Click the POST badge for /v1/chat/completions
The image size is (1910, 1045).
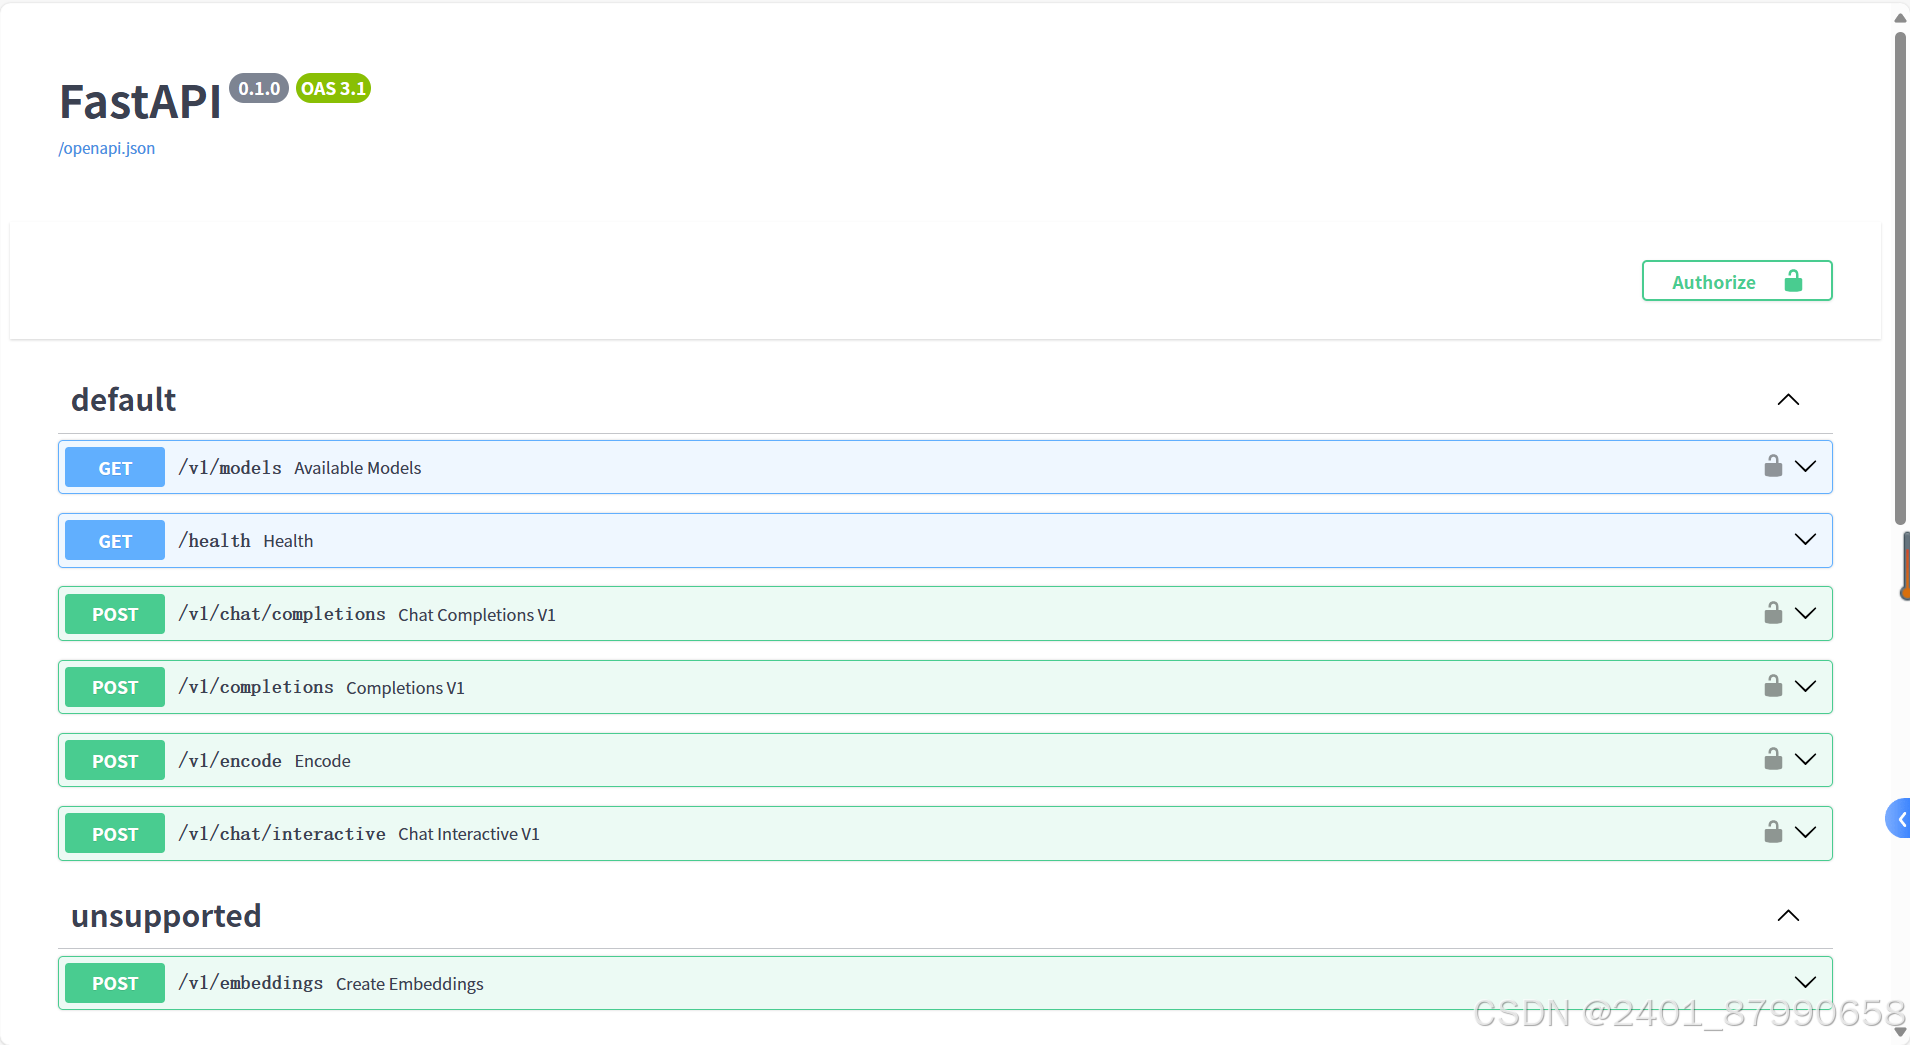(x=115, y=614)
